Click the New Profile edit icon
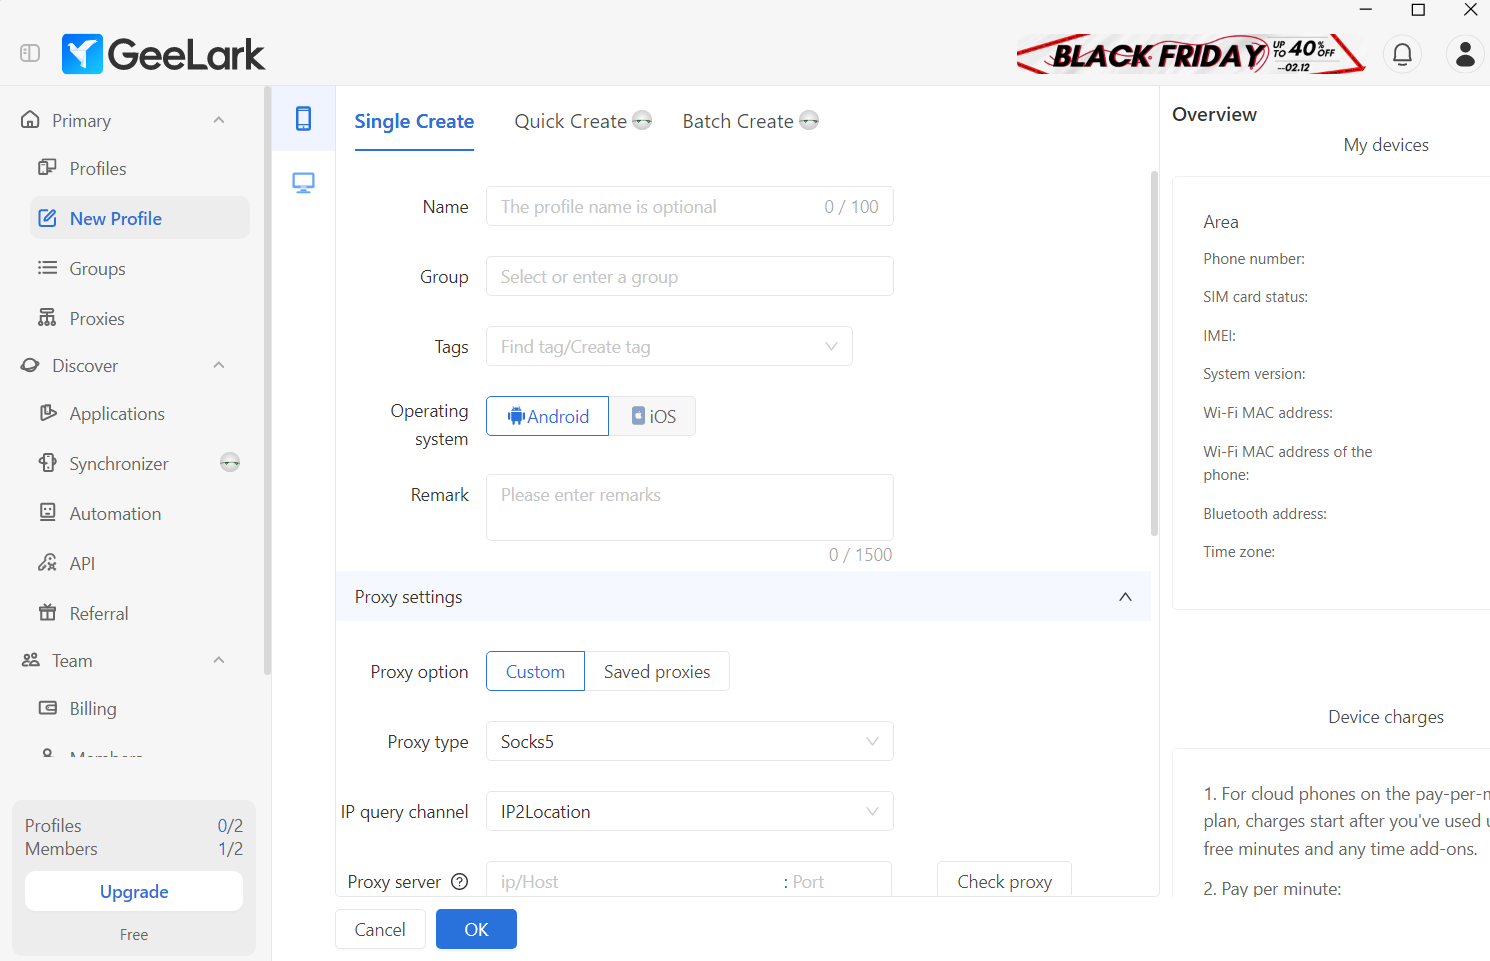This screenshot has height=961, width=1490. click(47, 218)
